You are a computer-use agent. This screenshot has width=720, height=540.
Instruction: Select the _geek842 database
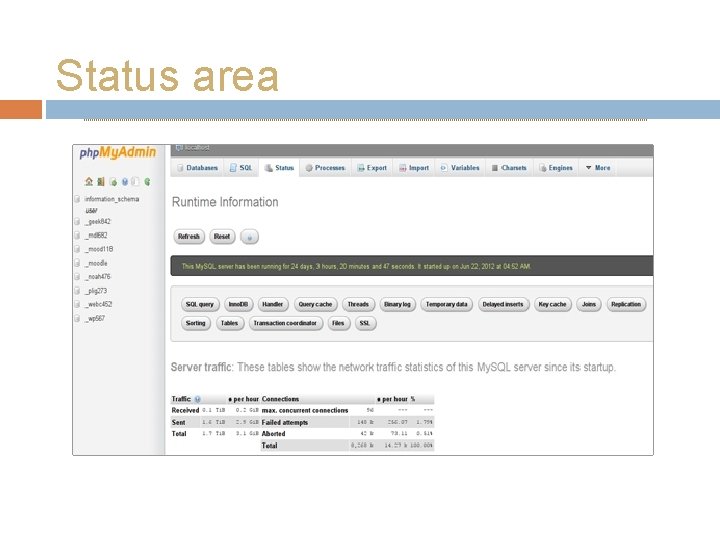tap(98, 221)
